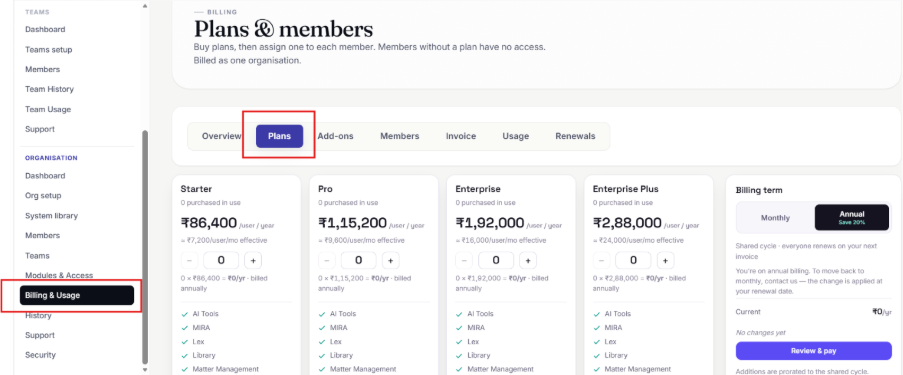Image resolution: width=903 pixels, height=375 pixels.
Task: Decrease Pro plan quantity with minus button
Action: (327, 260)
